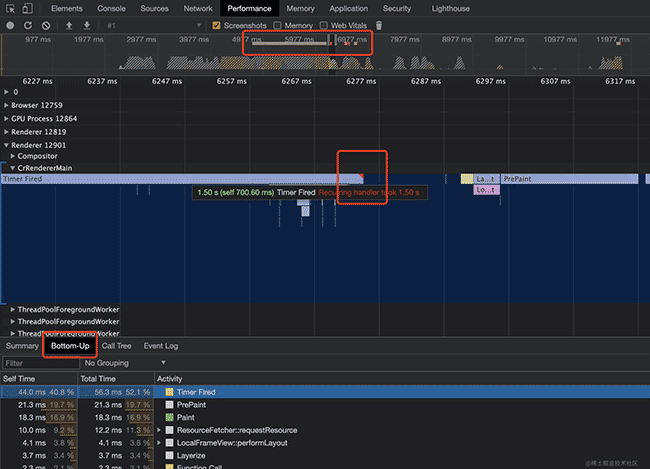The height and width of the screenshot is (469, 650).
Task: Open the Elements tab
Action: pos(67,8)
